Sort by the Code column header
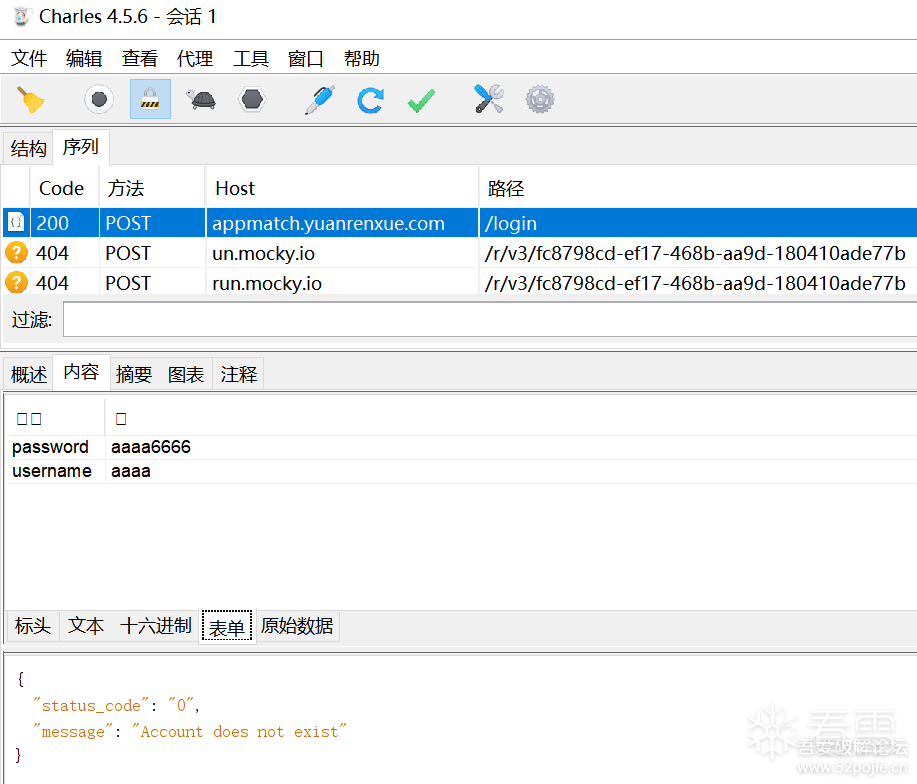 pyautogui.click(x=64, y=188)
